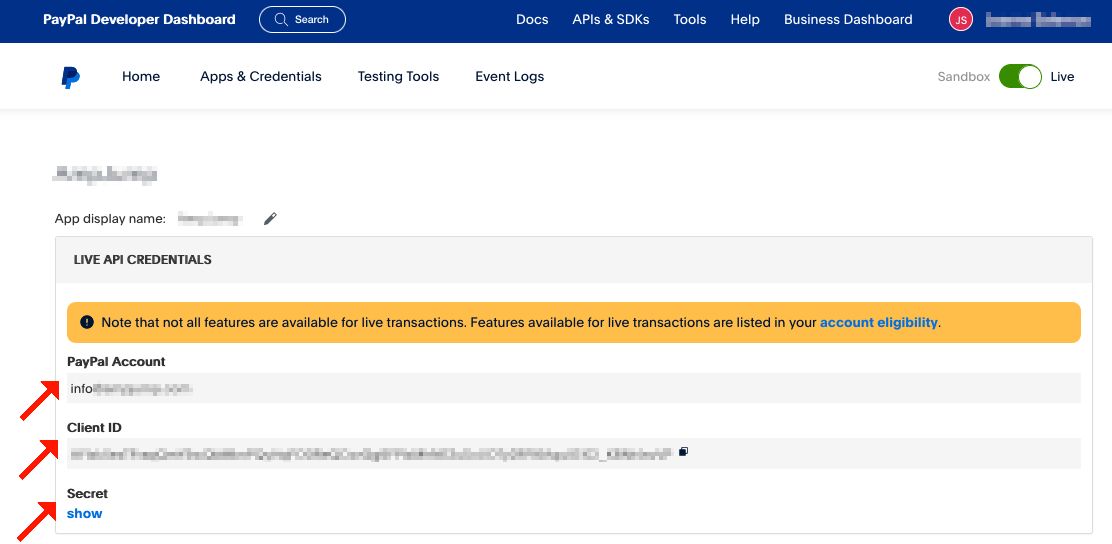1112x544 pixels.
Task: Click the Live label
Action: (x=1062, y=77)
